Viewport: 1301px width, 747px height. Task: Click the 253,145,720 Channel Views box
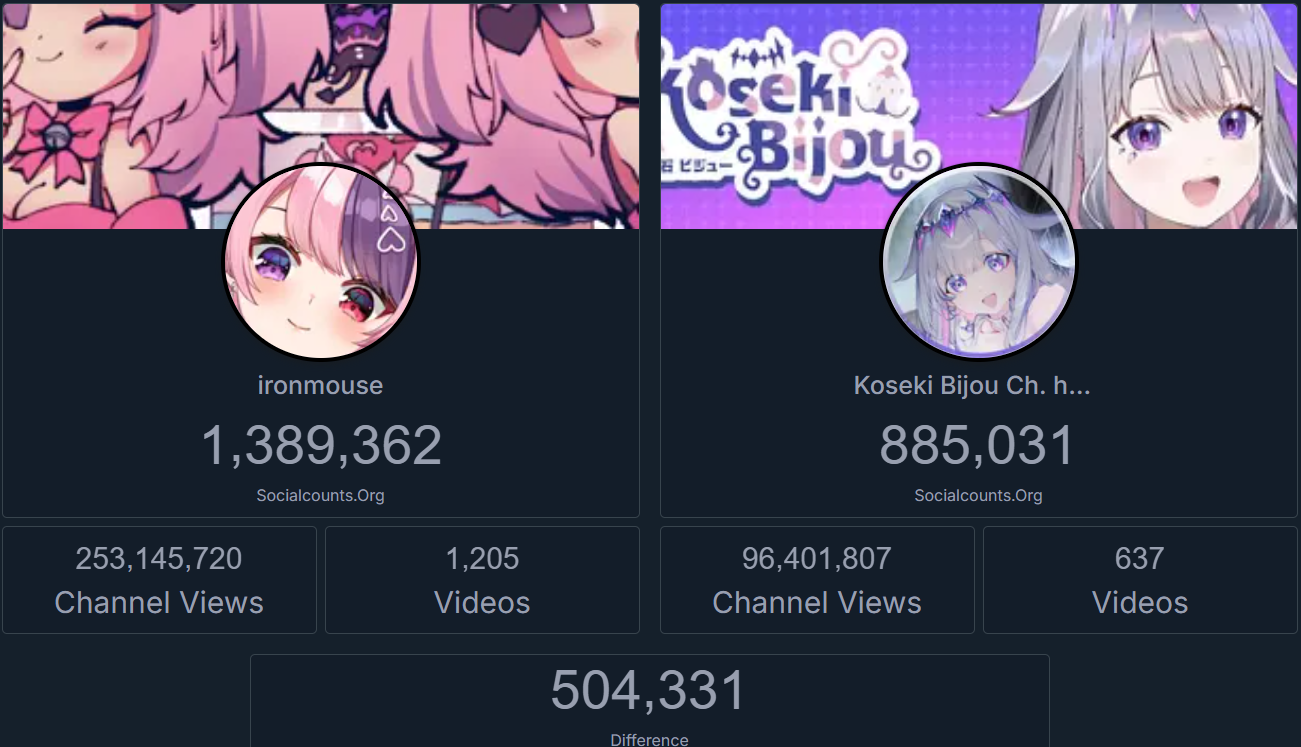(x=159, y=580)
